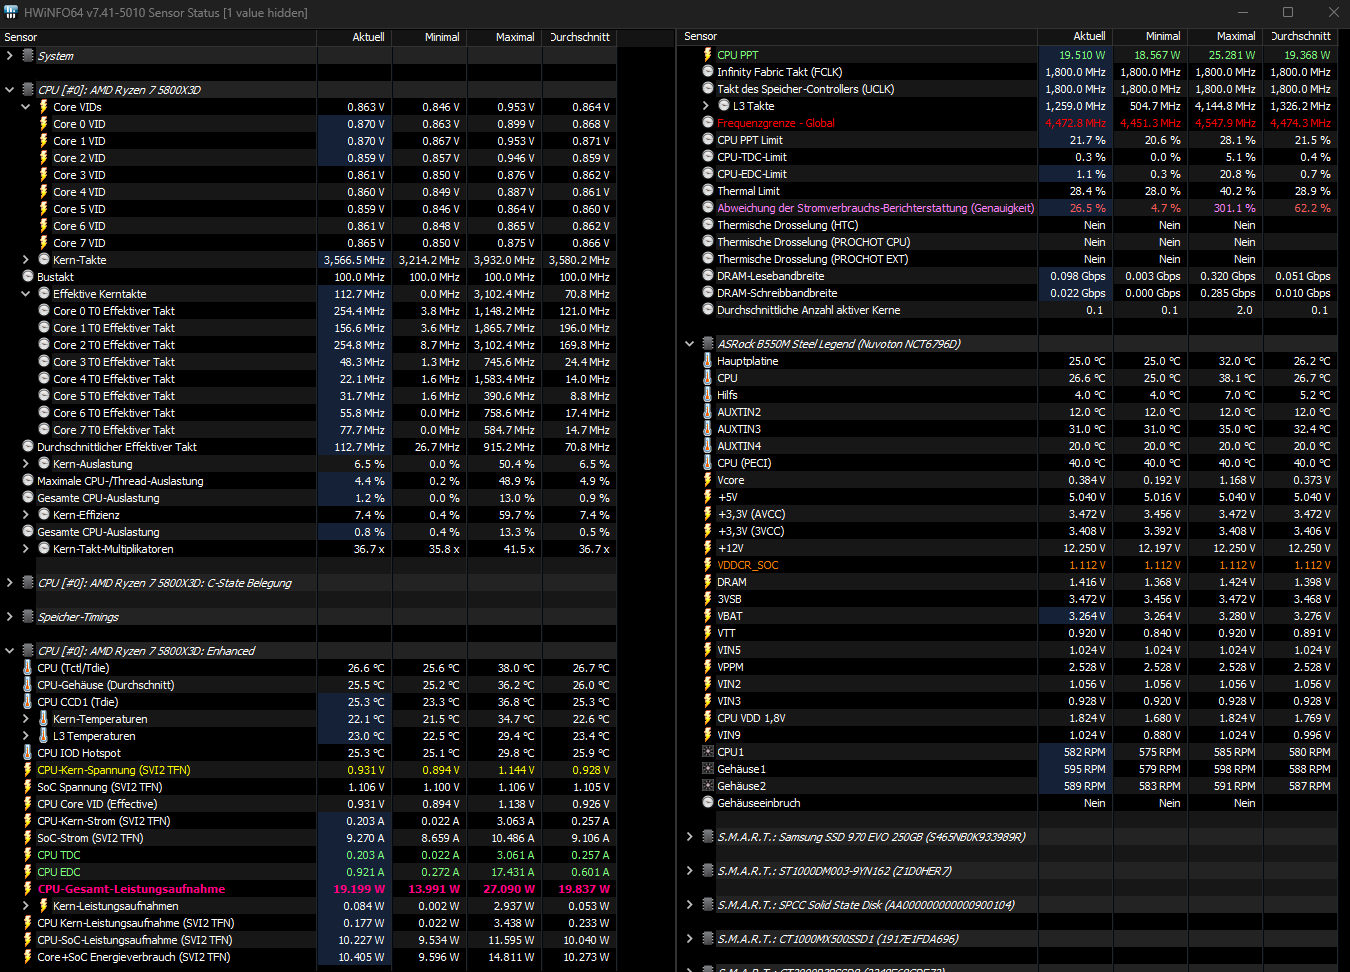Select the Thermische Drosselung (HTC) row

tap(1008, 225)
